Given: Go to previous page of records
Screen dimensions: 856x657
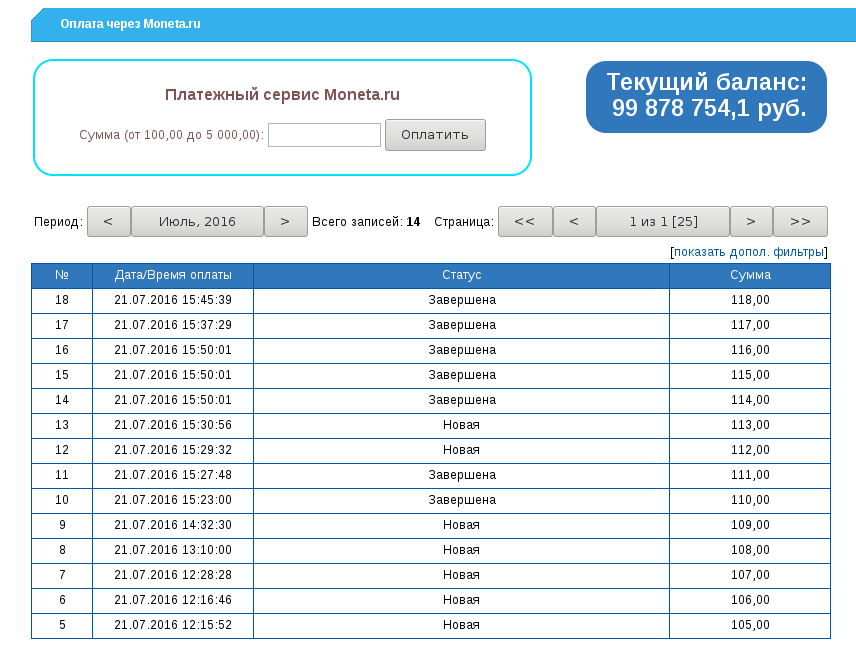Looking at the screenshot, I should (x=574, y=222).
